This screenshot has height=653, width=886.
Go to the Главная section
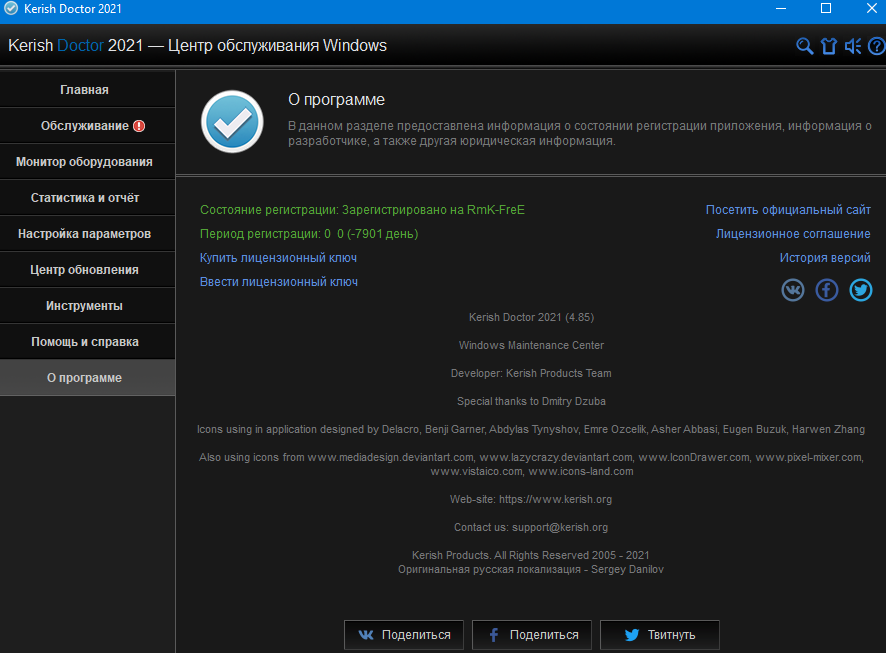pyautogui.click(x=88, y=89)
